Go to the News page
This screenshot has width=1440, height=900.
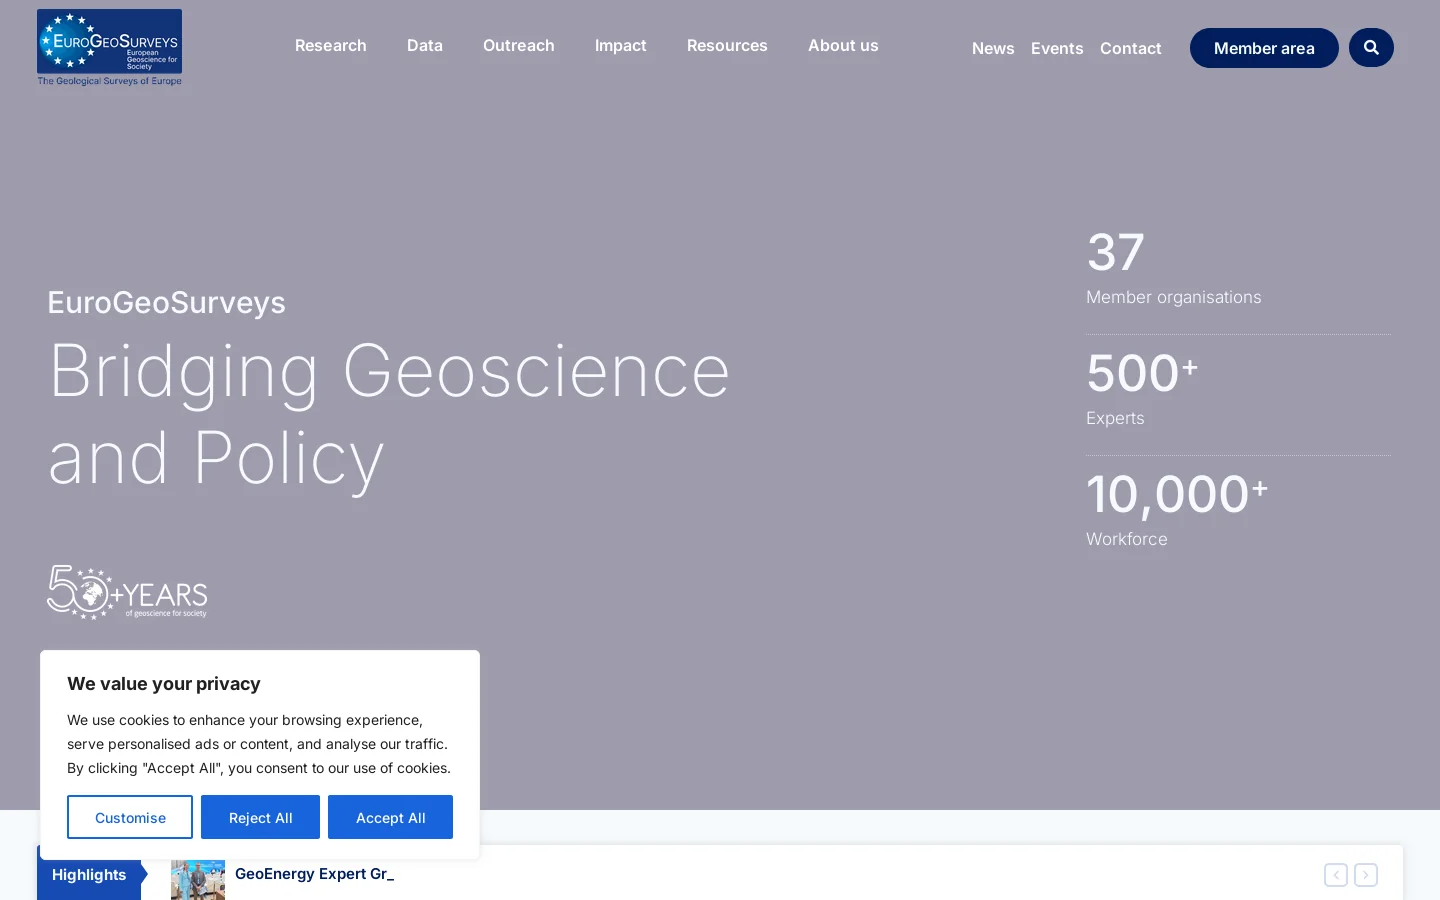[x=993, y=48]
